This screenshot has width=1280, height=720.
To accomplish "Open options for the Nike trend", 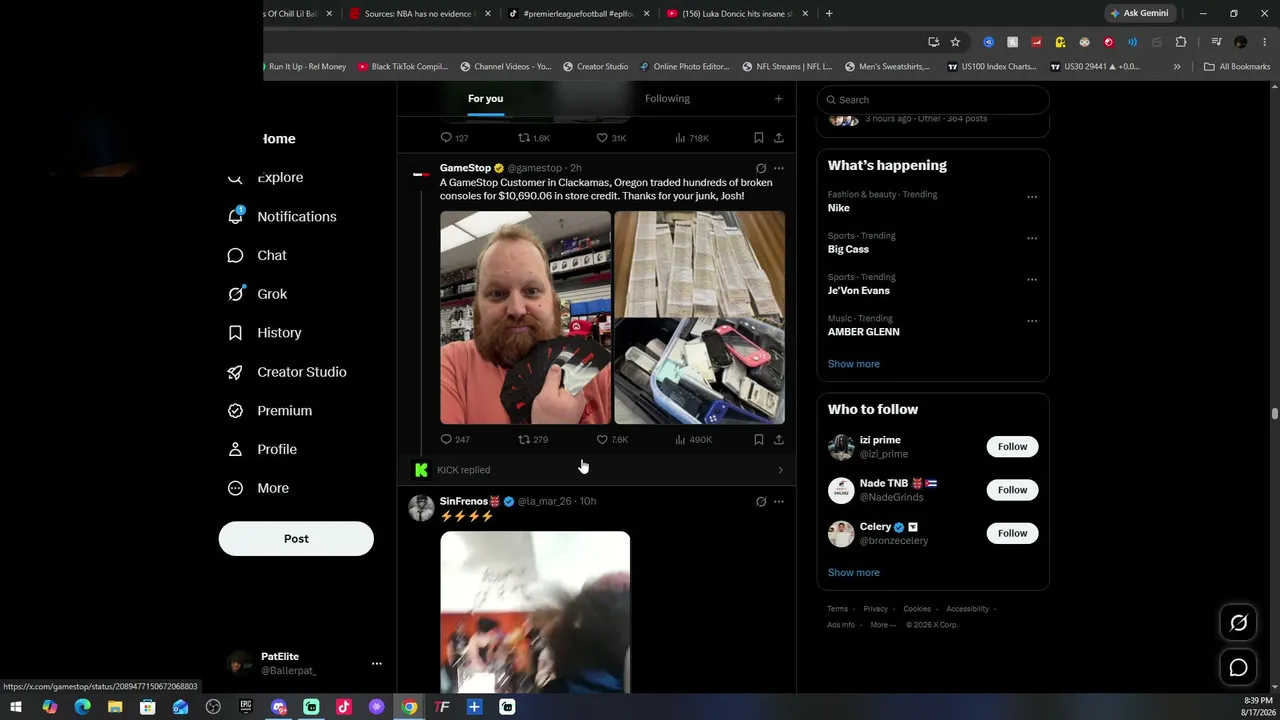I will [x=1032, y=197].
